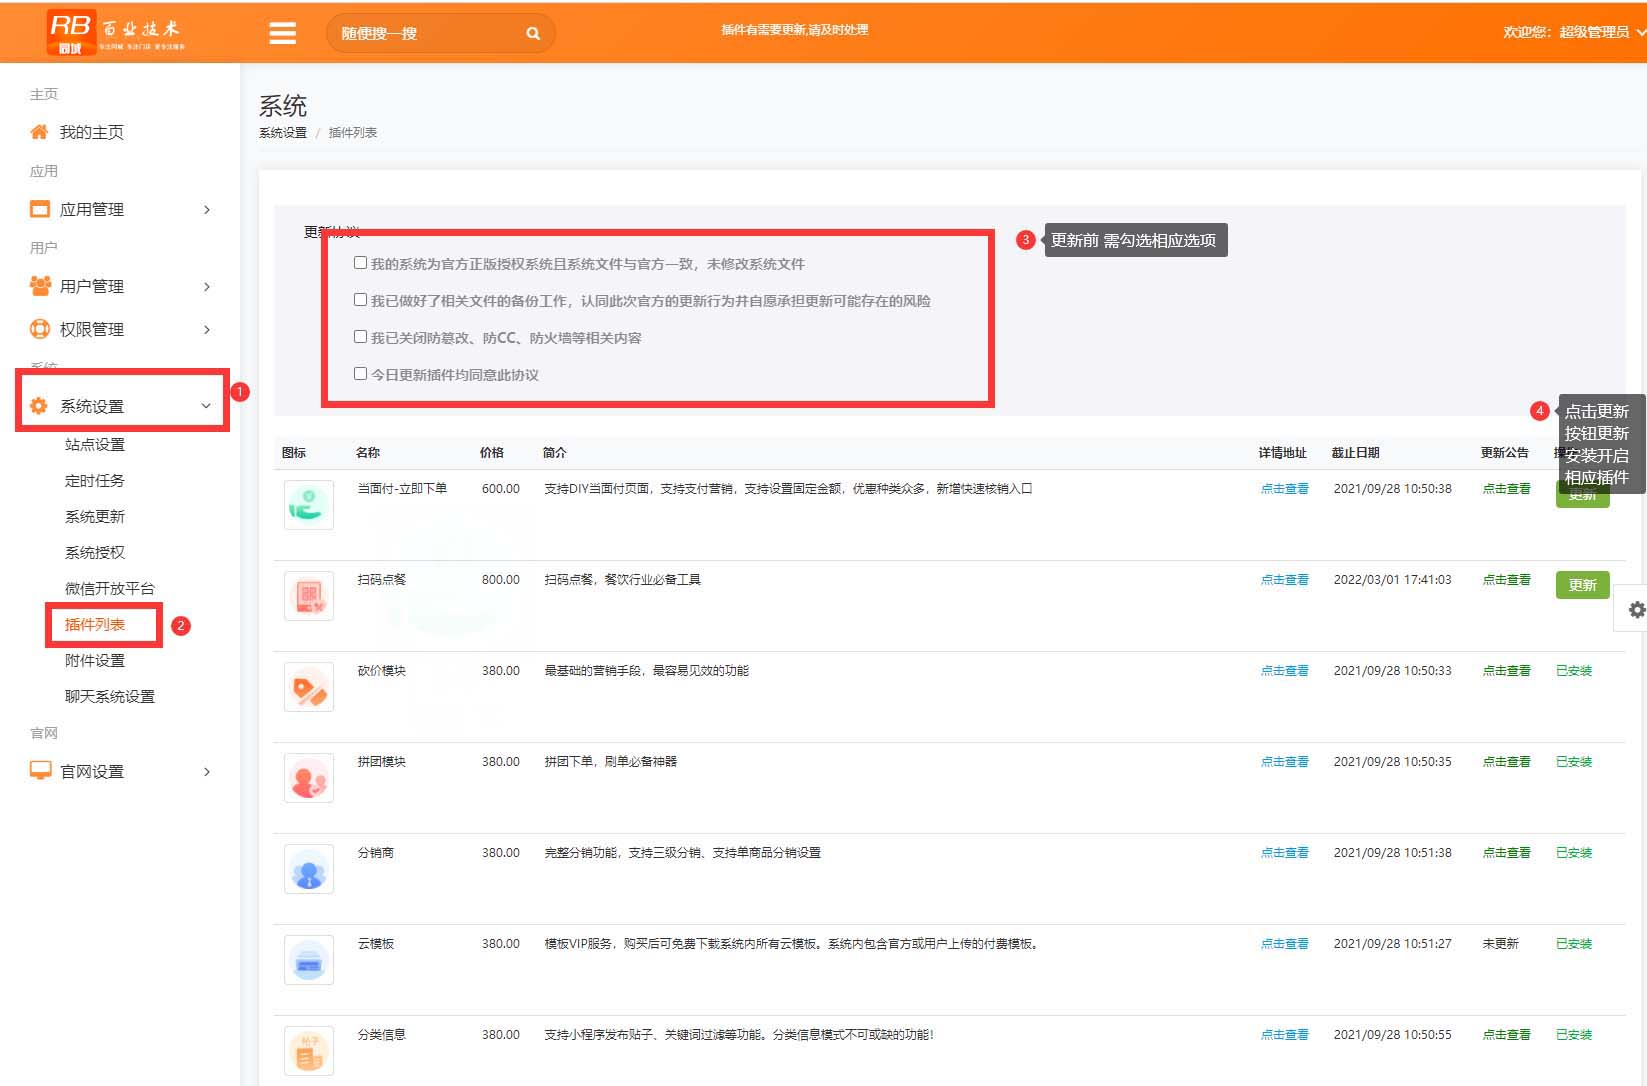1647x1086 pixels.
Task: Open 系统更新 in the sidebar submenu
Action: (x=95, y=516)
